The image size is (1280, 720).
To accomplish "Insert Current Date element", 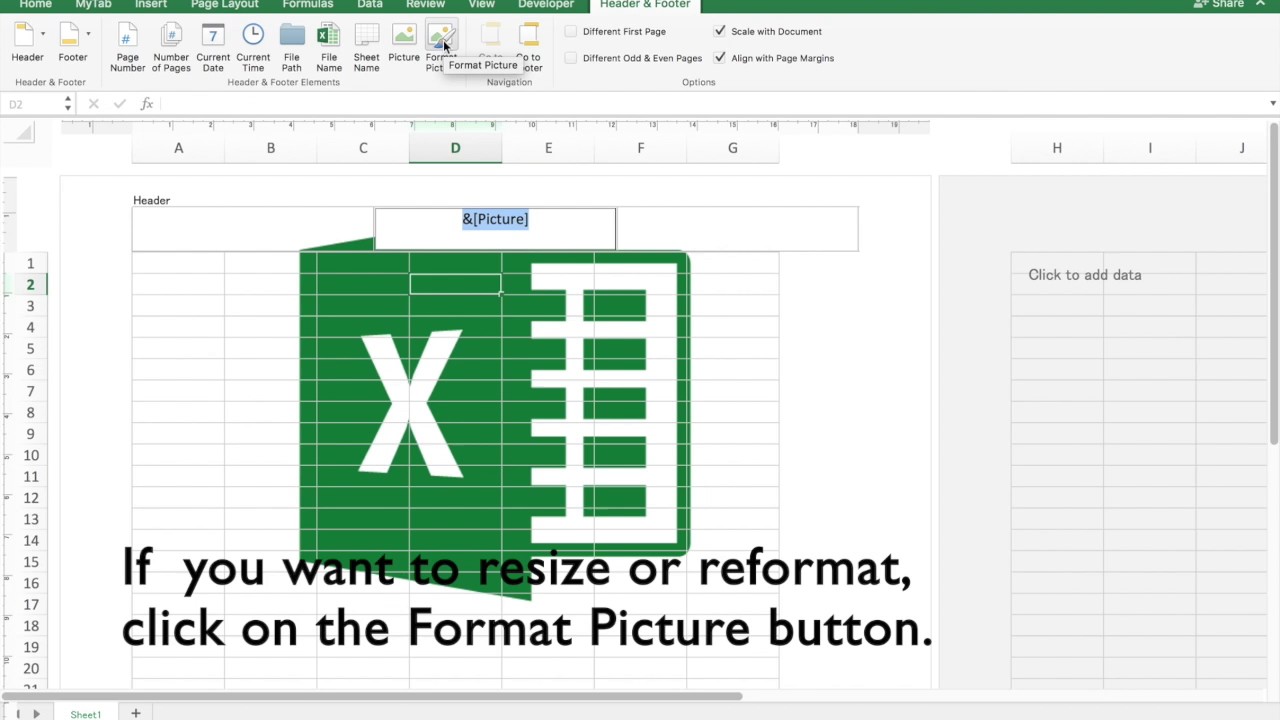I will pyautogui.click(x=213, y=47).
